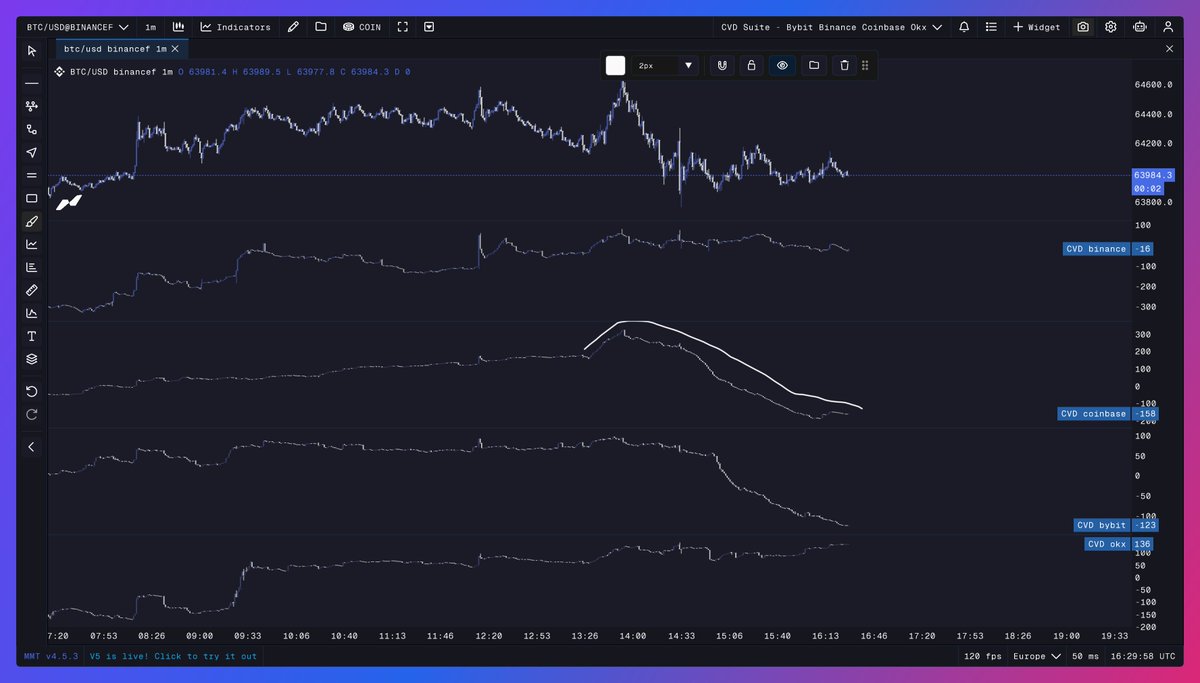Select the branching node pattern tool
1200x683 pixels.
coord(32,106)
